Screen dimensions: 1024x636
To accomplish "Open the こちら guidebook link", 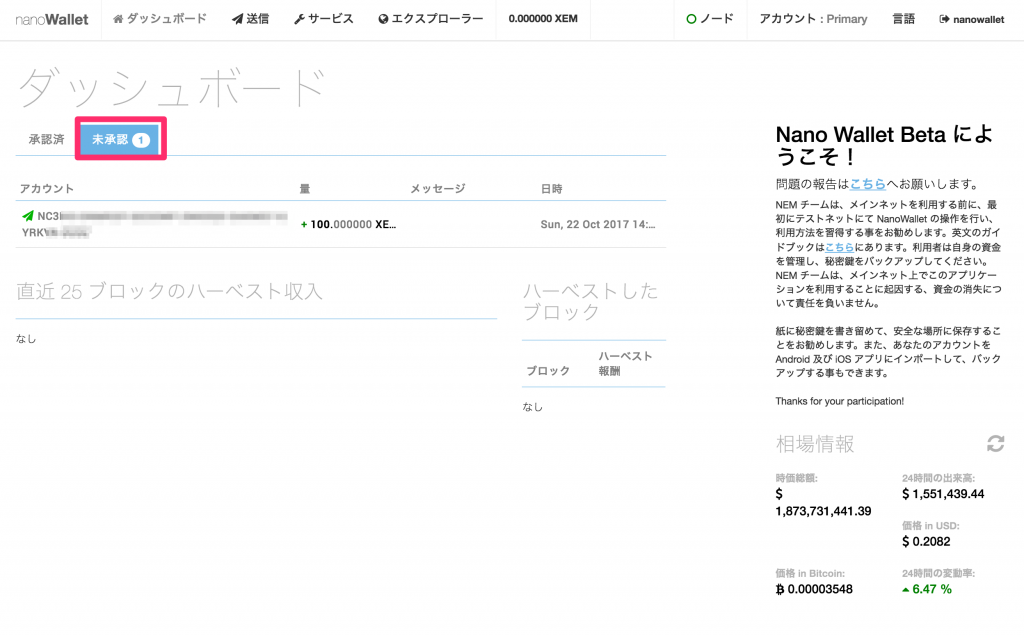I will [839, 247].
